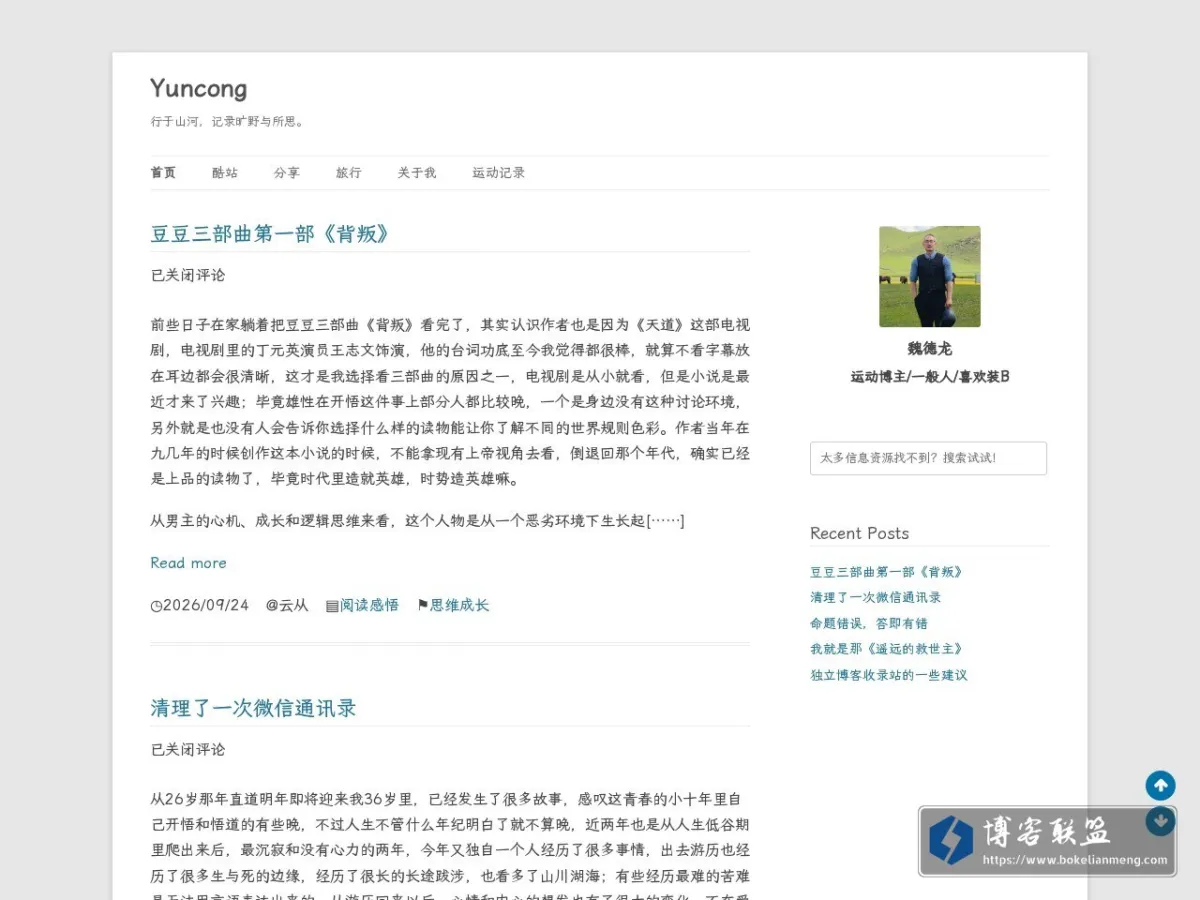Open recent post 清理了一次微信通讯录 in sidebar
Viewport: 1200px width, 900px height.
(x=876, y=597)
